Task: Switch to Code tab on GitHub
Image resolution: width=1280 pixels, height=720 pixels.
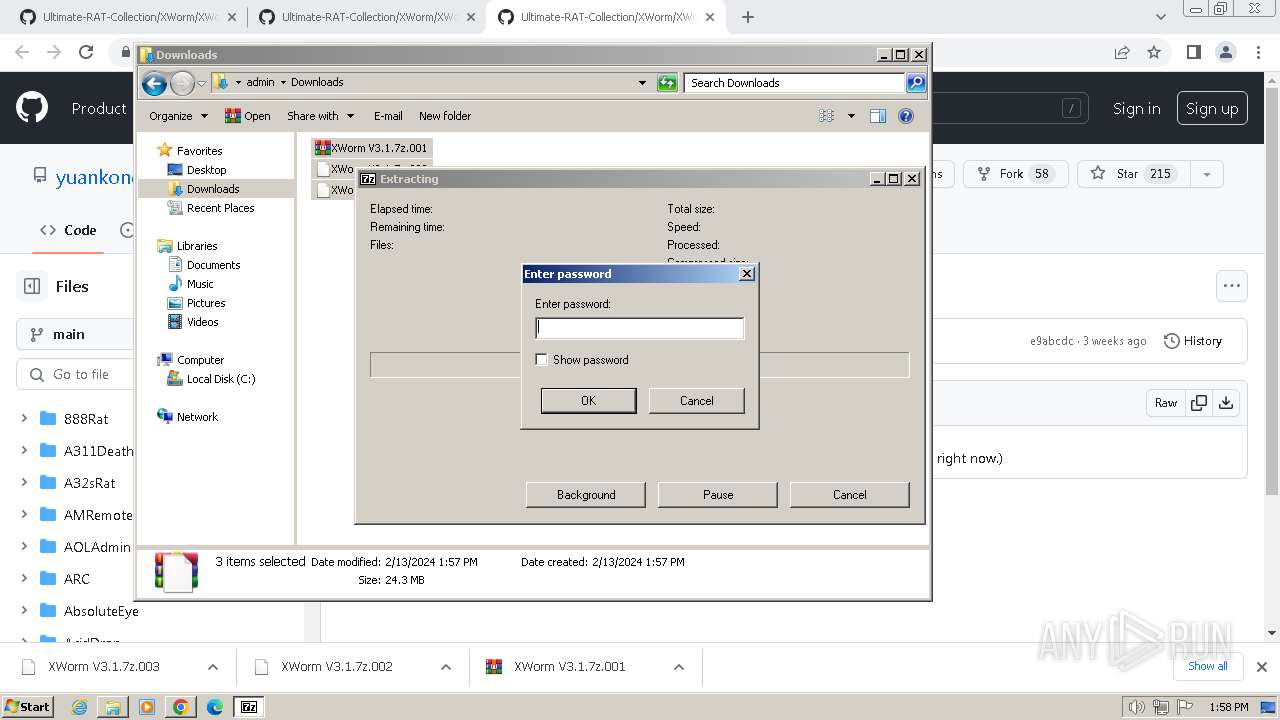Action: (x=68, y=230)
